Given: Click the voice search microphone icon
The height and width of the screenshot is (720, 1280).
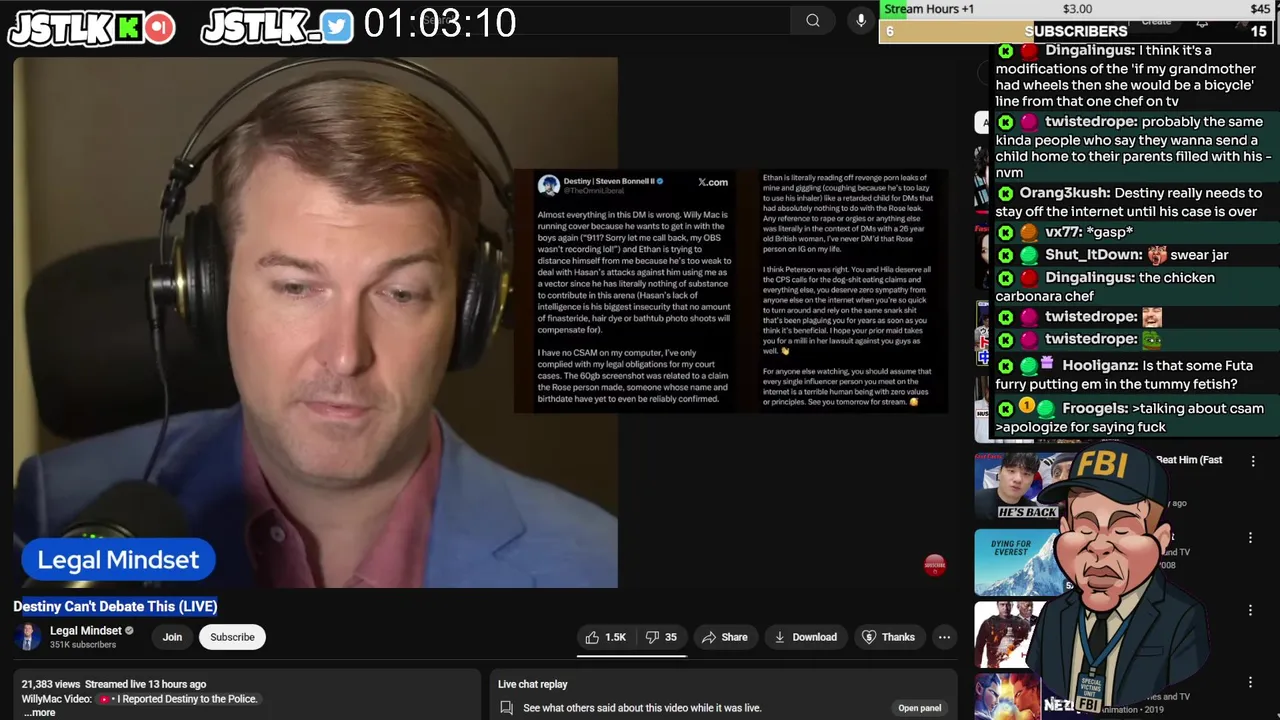Looking at the screenshot, I should coord(861,20).
